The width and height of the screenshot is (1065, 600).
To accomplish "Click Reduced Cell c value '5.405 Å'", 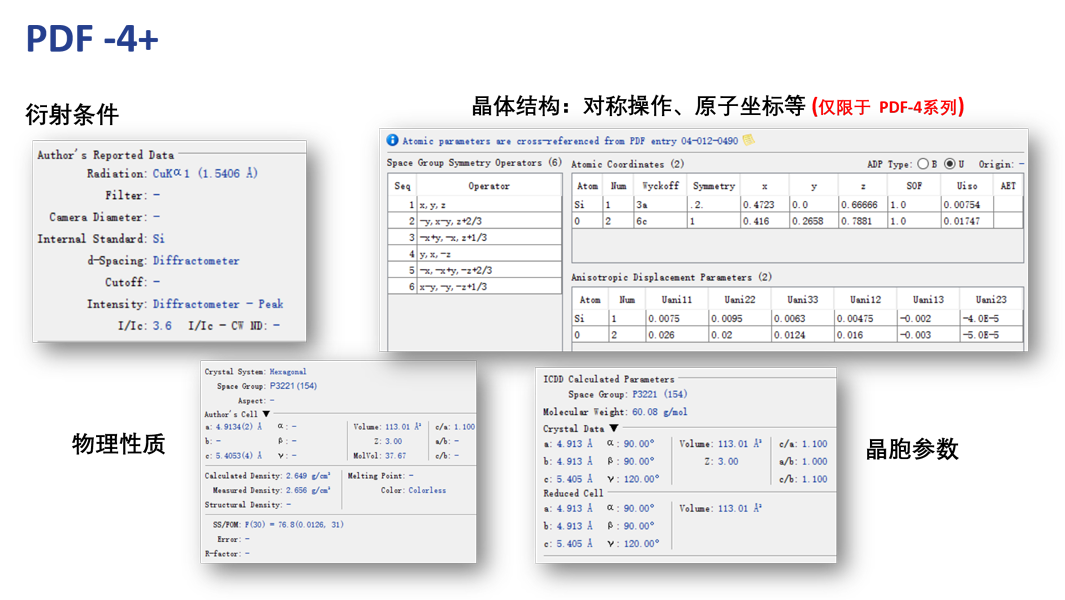I will point(575,544).
